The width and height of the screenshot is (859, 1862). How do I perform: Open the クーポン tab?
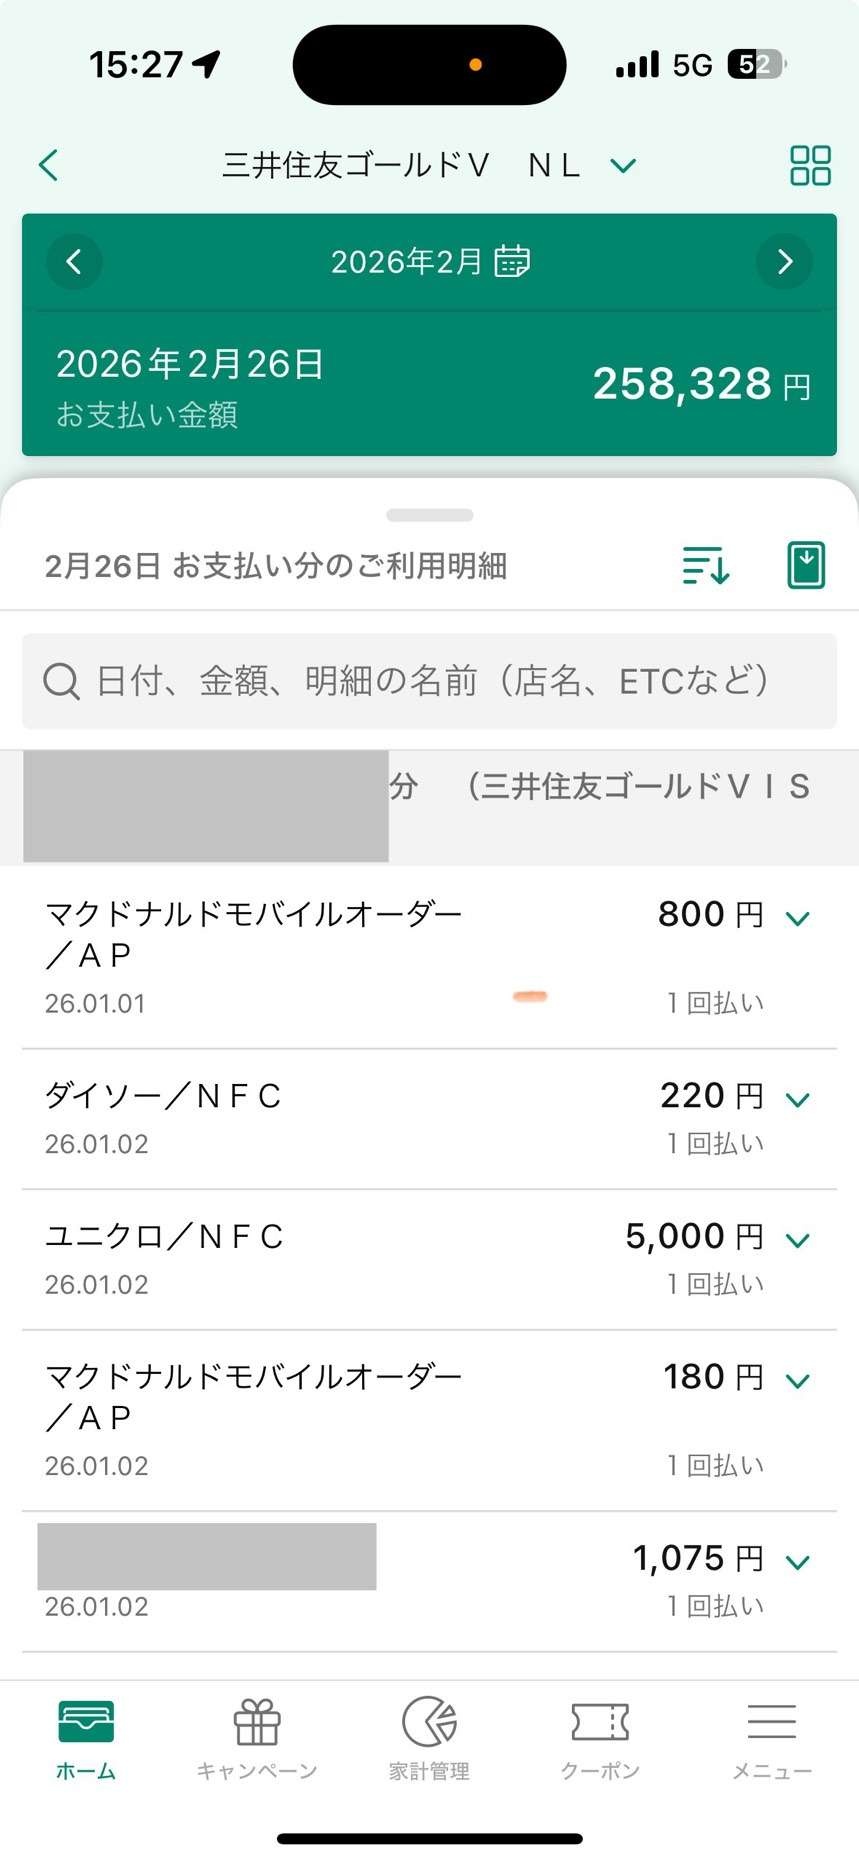pyautogui.click(x=600, y=1740)
